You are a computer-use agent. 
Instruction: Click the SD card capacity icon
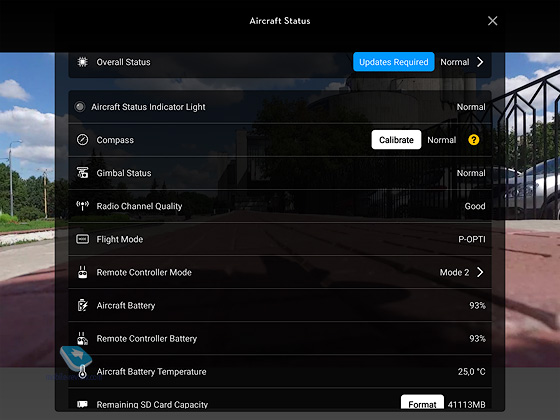(x=82, y=404)
